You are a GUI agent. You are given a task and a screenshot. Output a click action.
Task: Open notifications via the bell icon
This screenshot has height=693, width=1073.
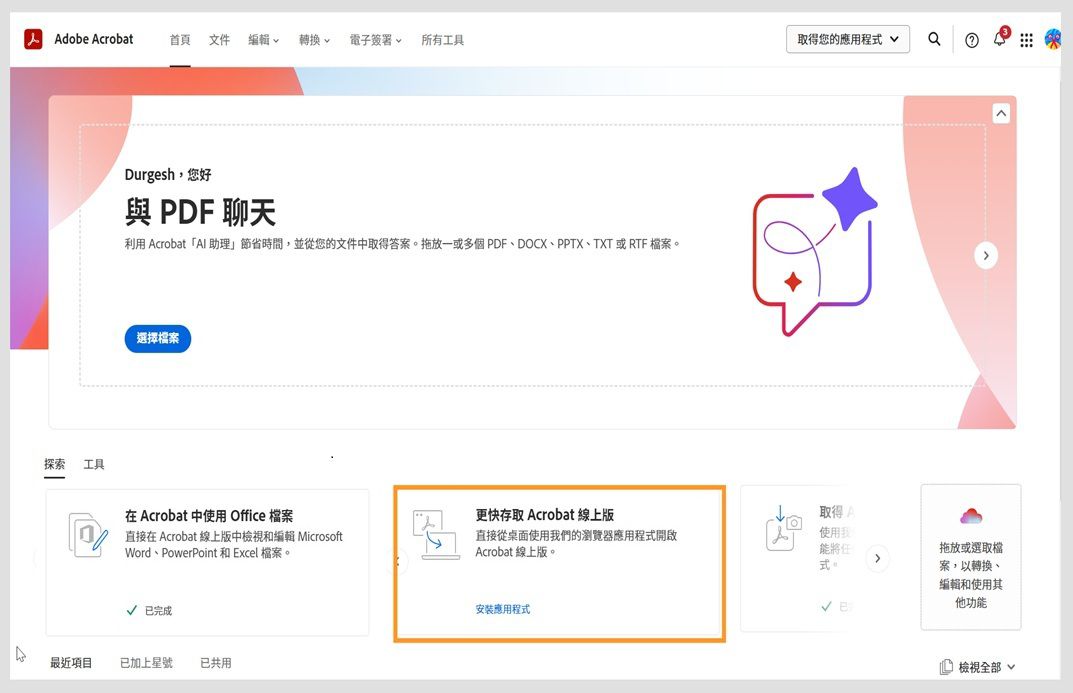click(999, 39)
